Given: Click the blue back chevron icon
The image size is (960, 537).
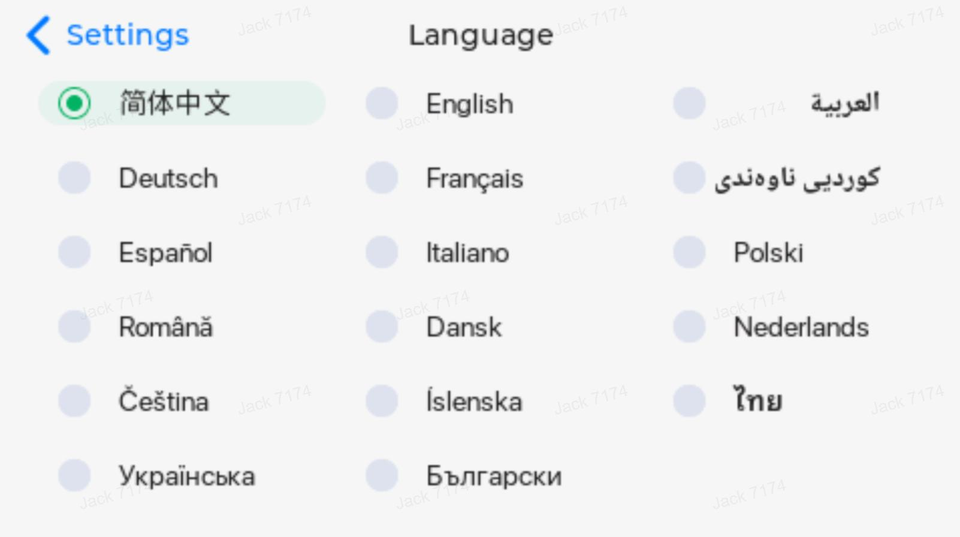Looking at the screenshot, I should tap(38, 36).
